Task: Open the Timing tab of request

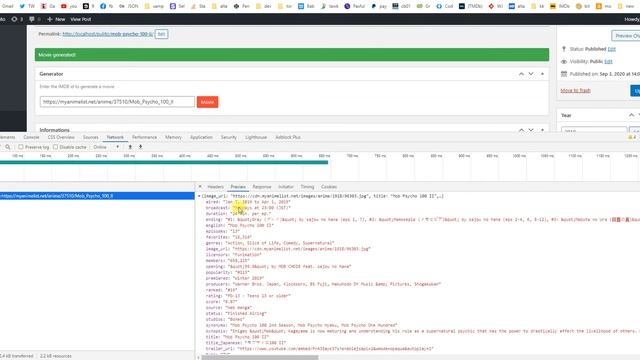Action: click(x=307, y=187)
